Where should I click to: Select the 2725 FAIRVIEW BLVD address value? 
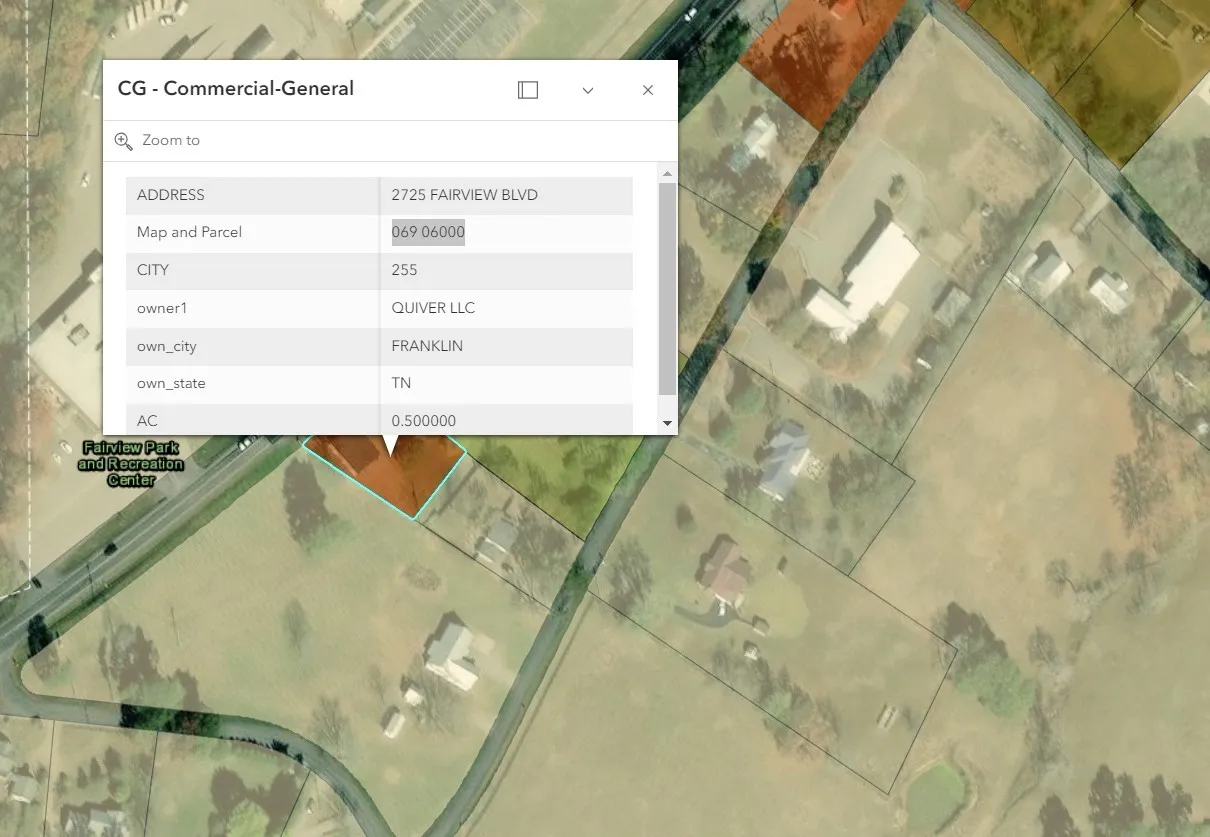[464, 195]
